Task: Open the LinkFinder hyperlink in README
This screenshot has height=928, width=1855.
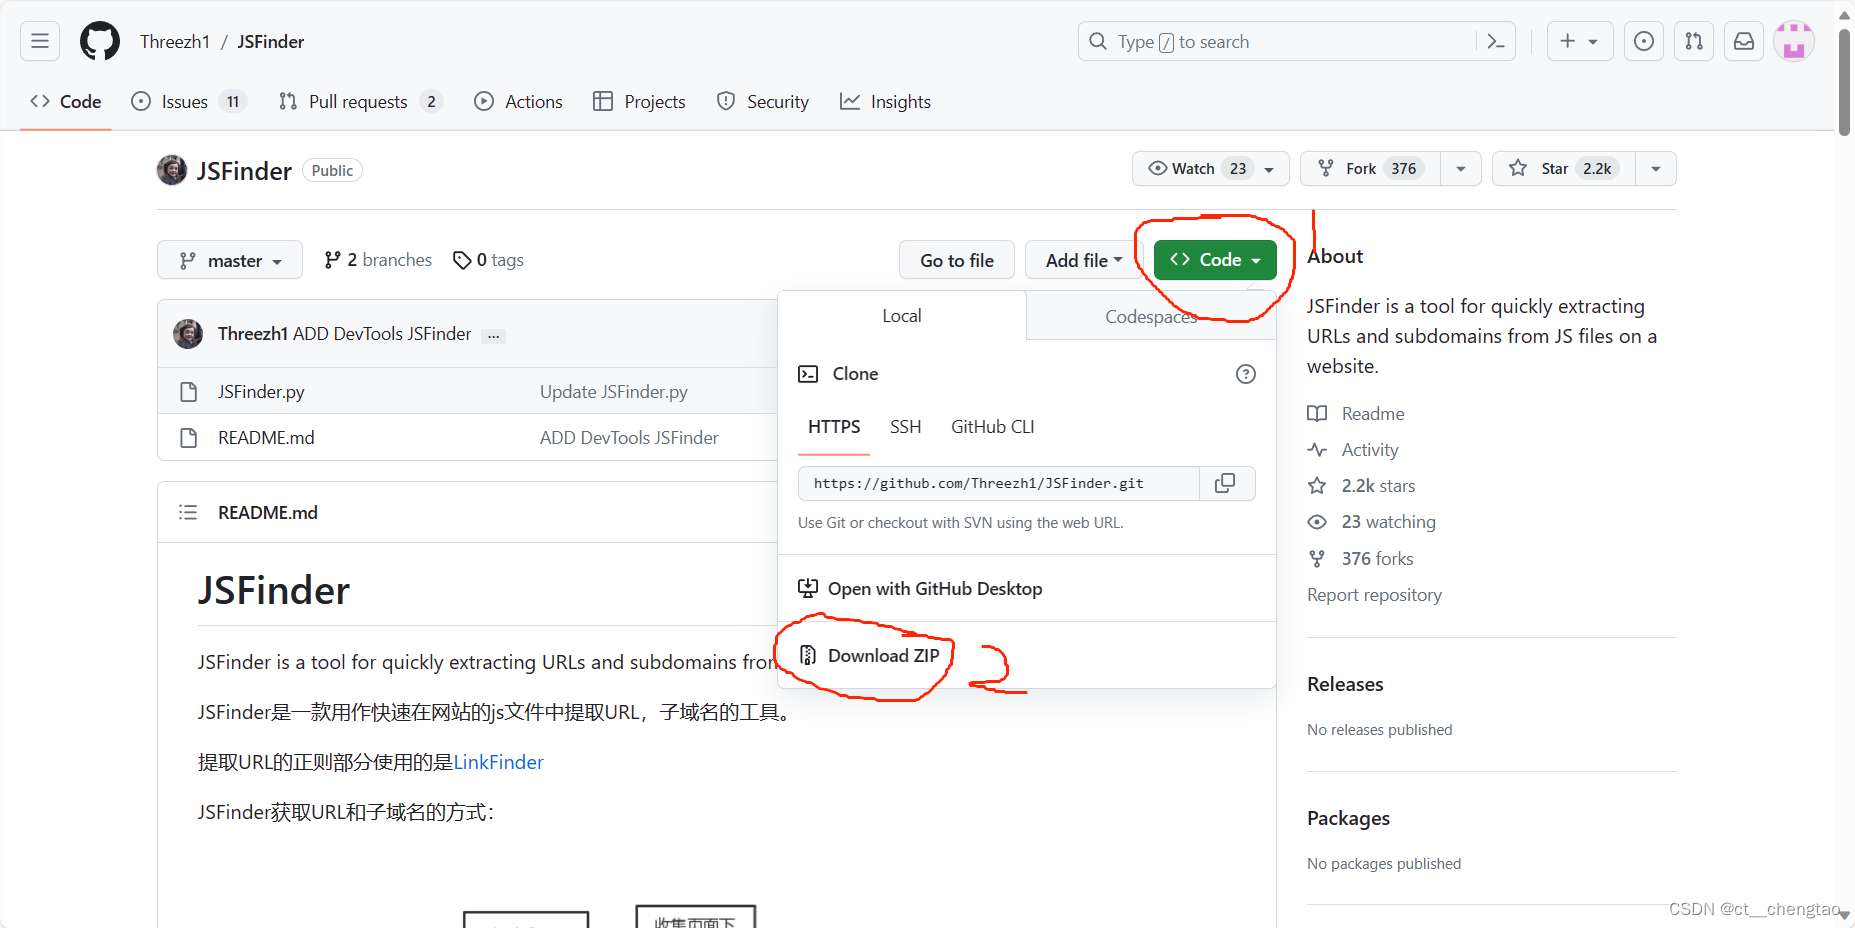Action: (498, 762)
